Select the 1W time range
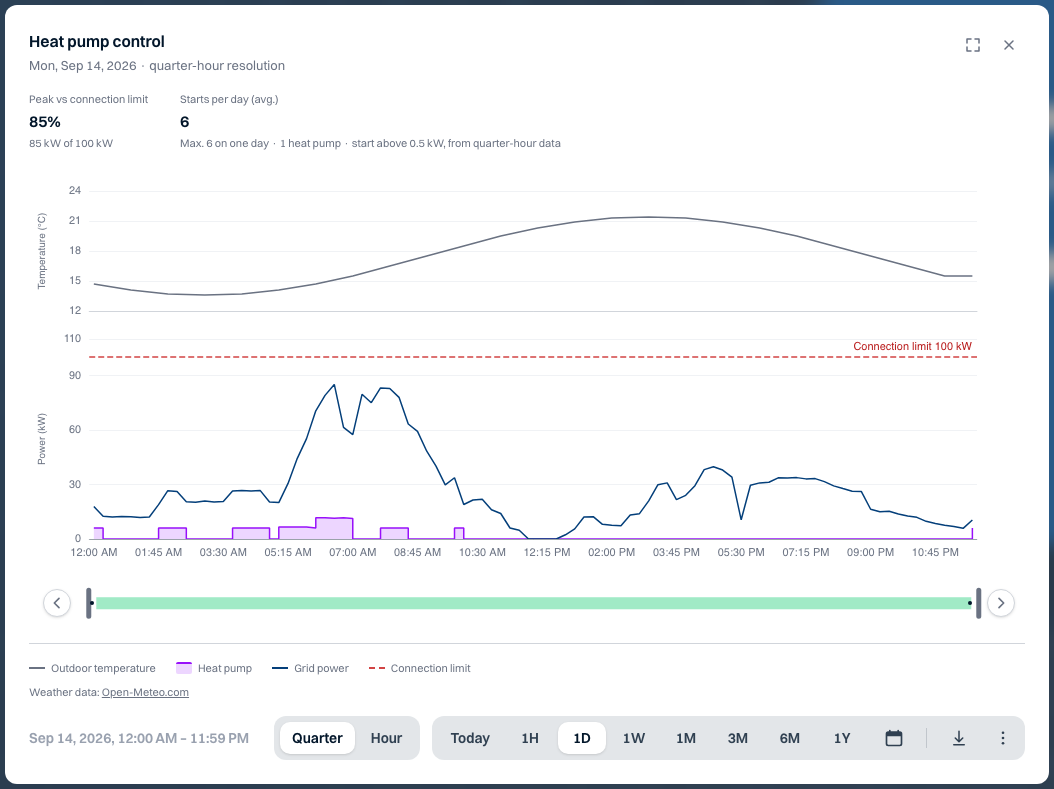 click(x=634, y=738)
